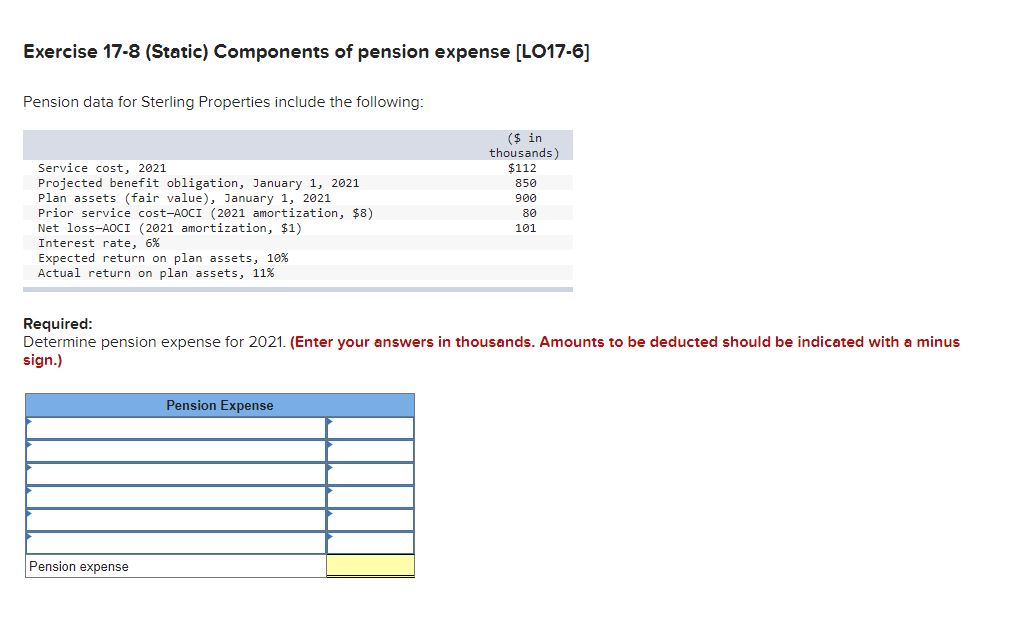Click the fifth row amount input cell
Screen dimensions: 1022x621
point(370,519)
